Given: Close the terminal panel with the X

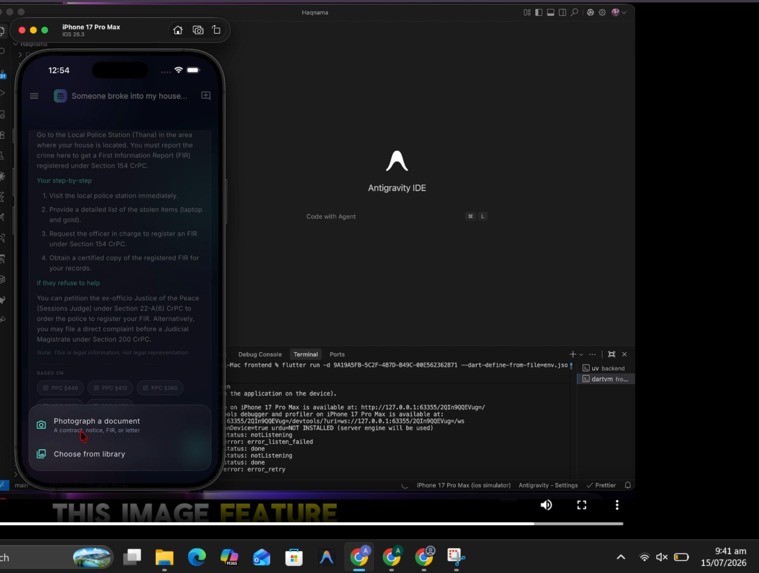Looking at the screenshot, I should click(624, 354).
